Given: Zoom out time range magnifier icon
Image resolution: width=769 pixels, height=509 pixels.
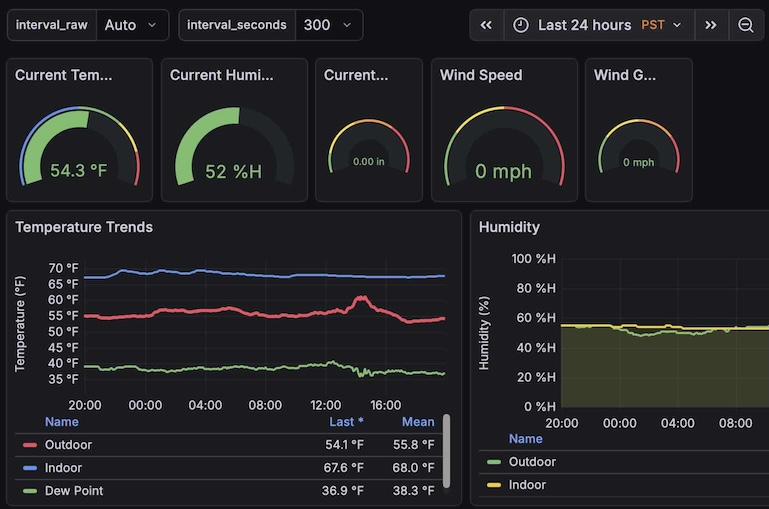Looking at the screenshot, I should pos(746,25).
